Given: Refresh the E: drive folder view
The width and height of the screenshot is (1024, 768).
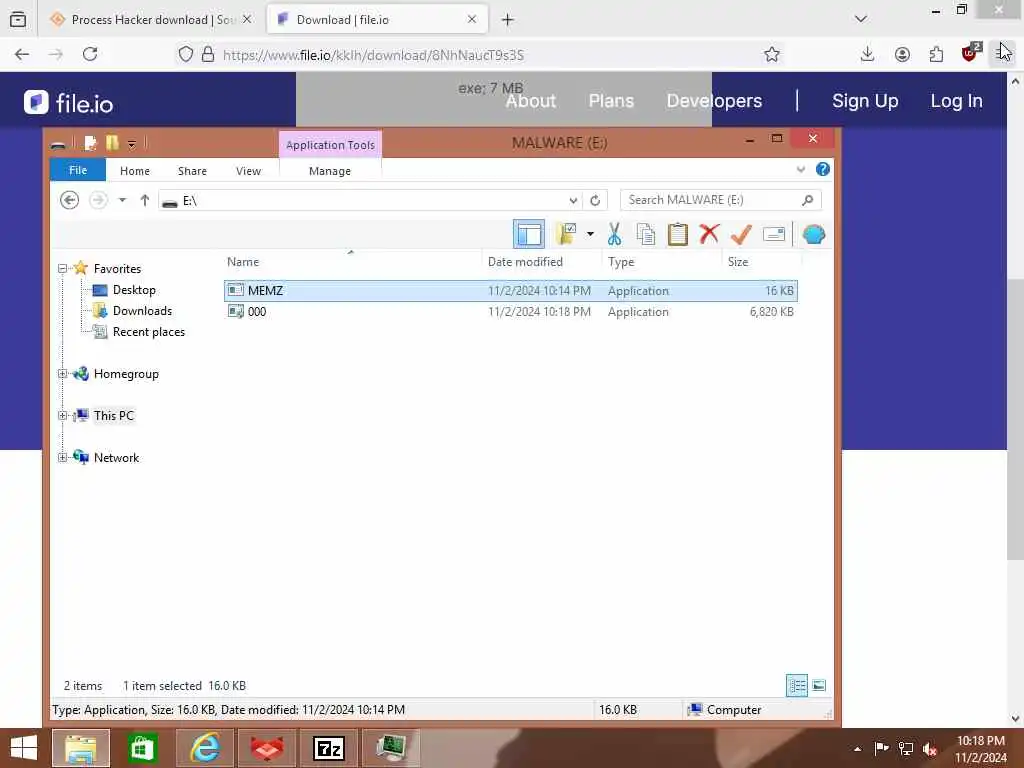Looking at the screenshot, I should 594,200.
